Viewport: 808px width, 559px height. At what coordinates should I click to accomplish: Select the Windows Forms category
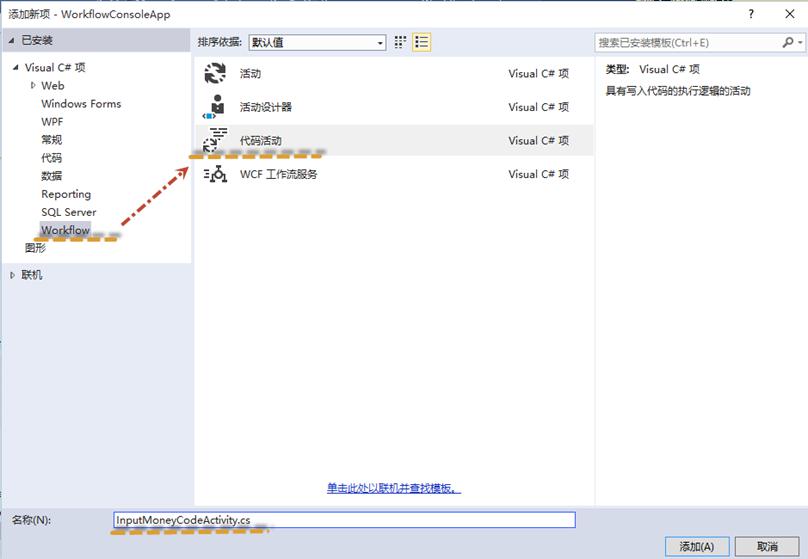coord(81,104)
